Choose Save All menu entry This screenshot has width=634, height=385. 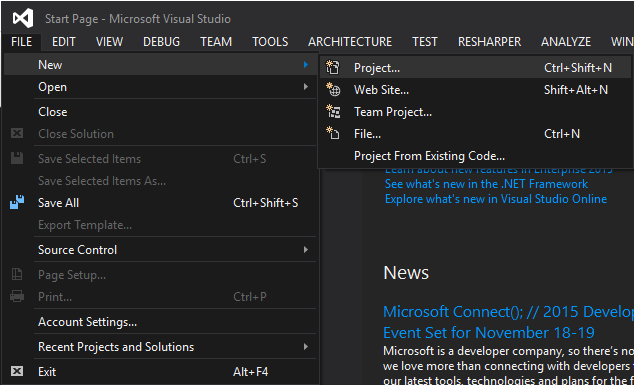coord(161,202)
